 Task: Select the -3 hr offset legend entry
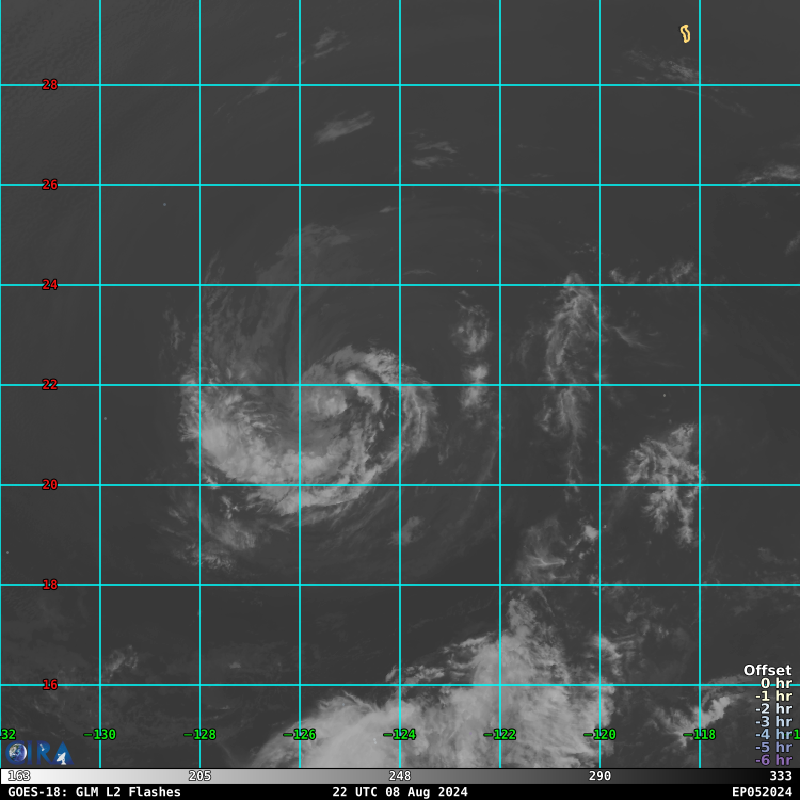773,721
